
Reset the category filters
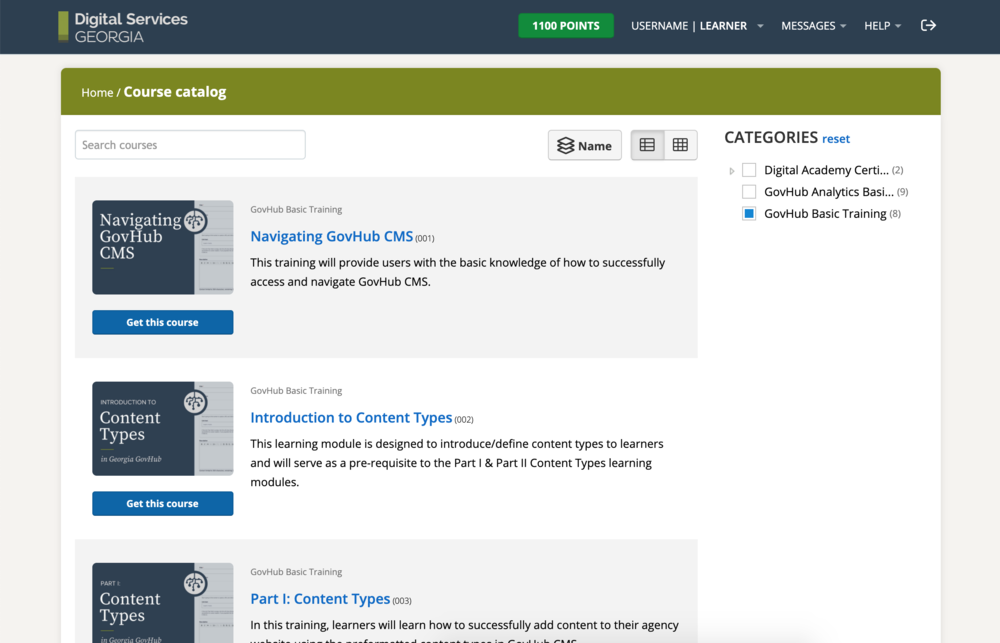click(x=836, y=138)
